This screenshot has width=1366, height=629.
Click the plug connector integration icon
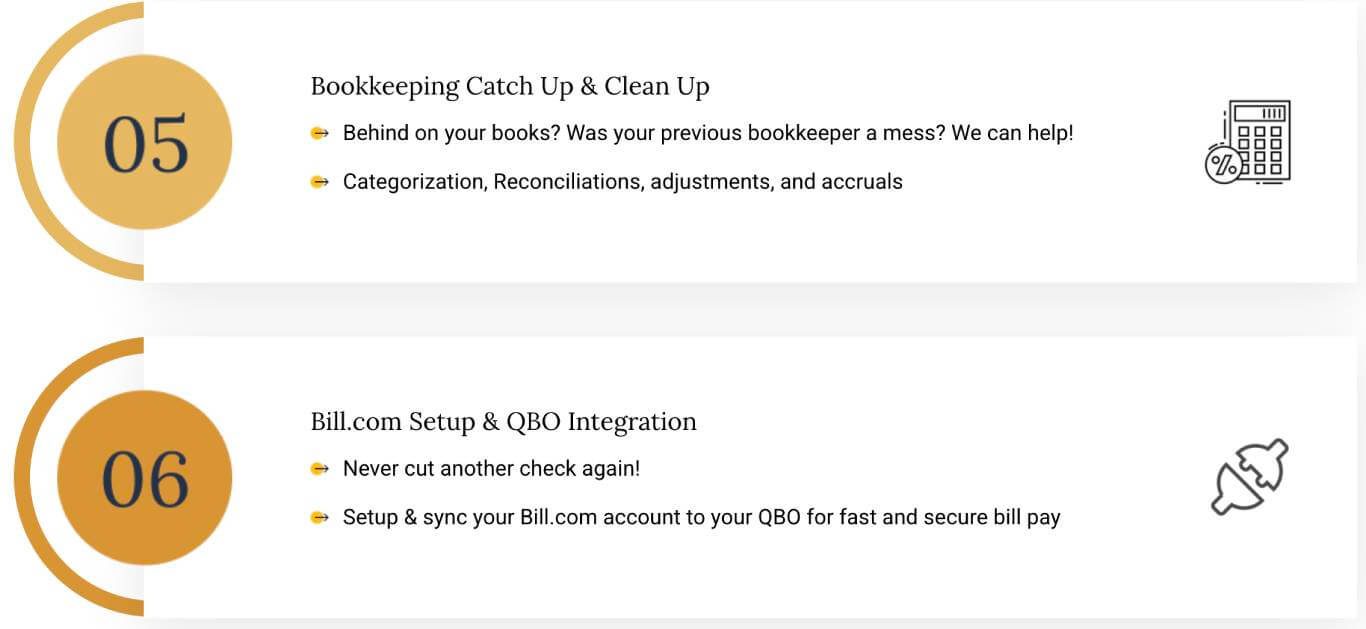tap(1249, 477)
